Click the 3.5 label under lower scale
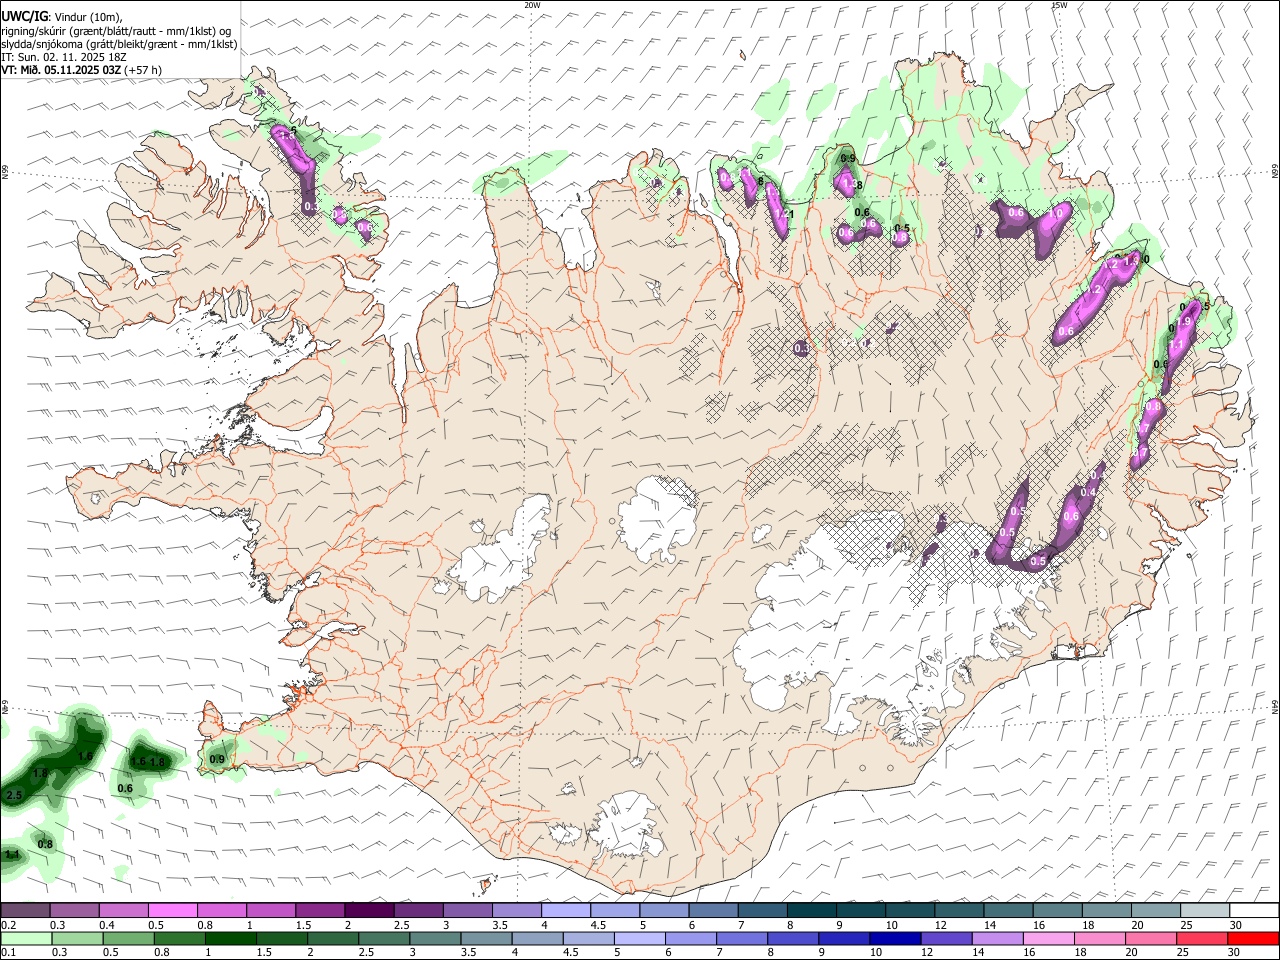This screenshot has height=960, width=1280. click(468, 953)
